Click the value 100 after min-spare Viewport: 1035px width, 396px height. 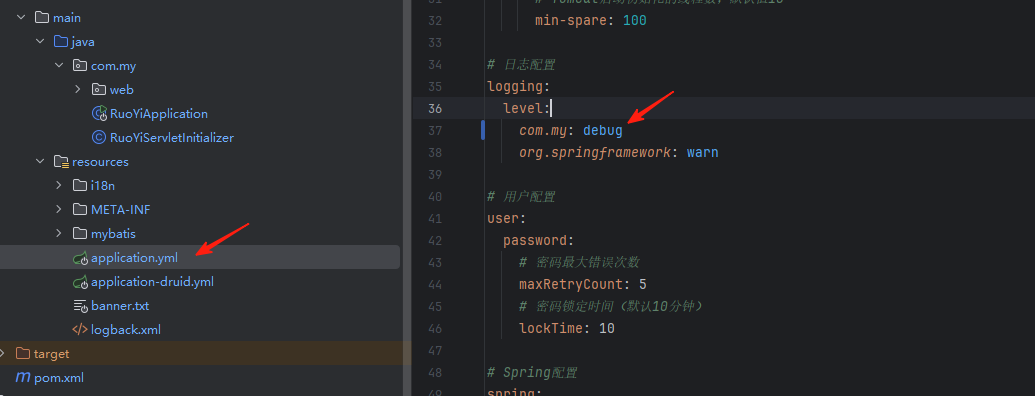634,20
